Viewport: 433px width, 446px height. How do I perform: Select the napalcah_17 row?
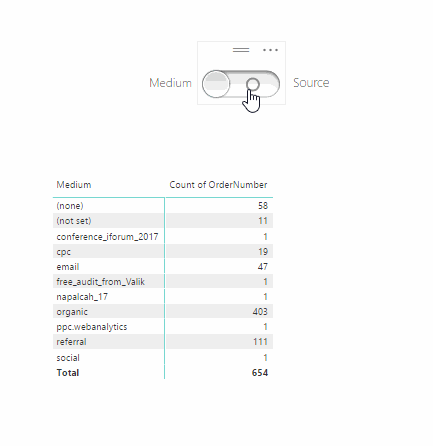(163, 297)
